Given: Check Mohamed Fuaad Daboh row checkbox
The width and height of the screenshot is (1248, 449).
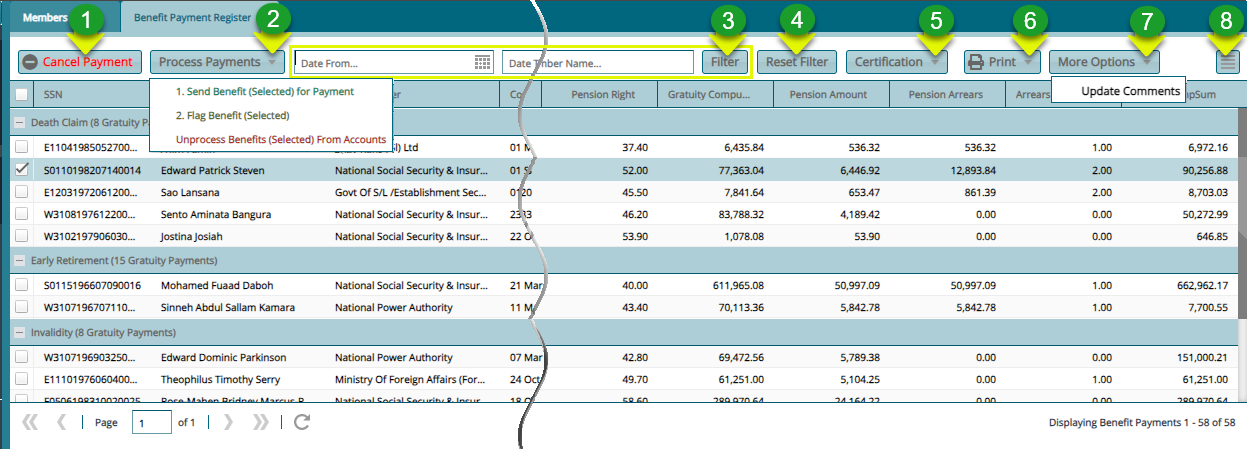Looking at the screenshot, I should pos(21,285).
